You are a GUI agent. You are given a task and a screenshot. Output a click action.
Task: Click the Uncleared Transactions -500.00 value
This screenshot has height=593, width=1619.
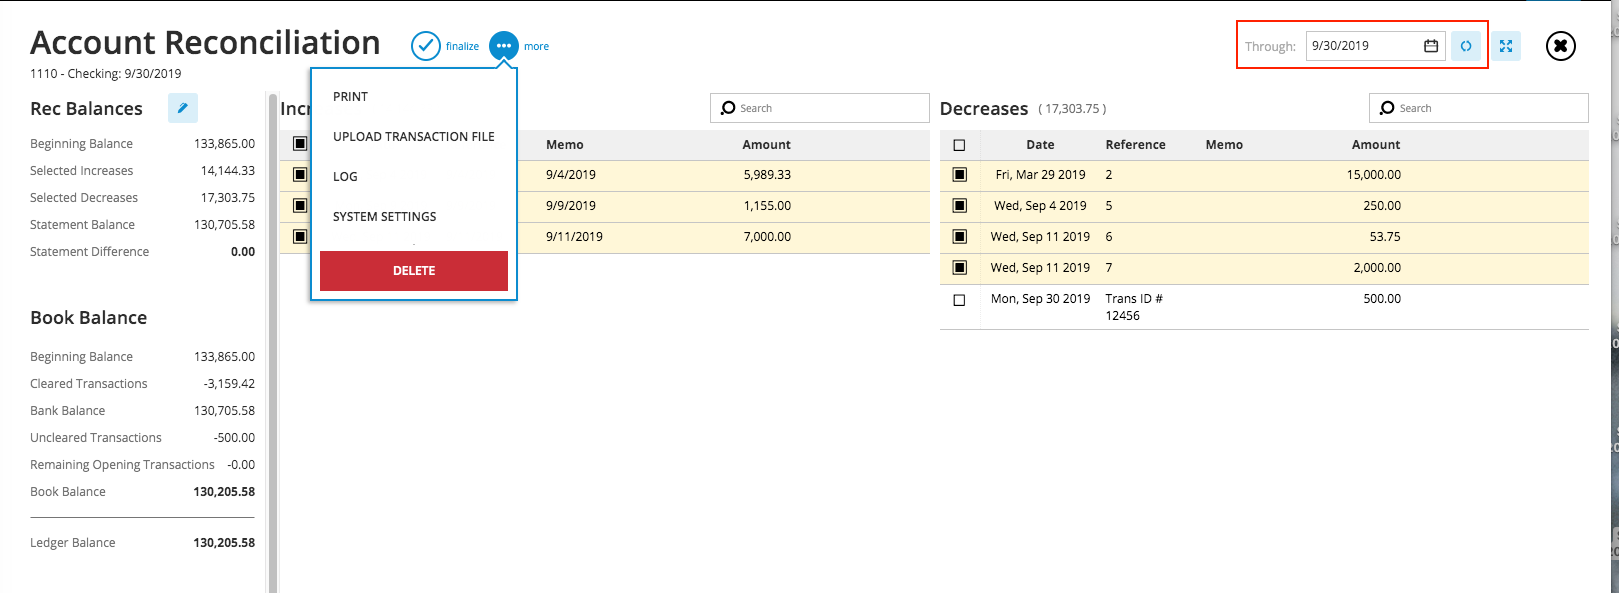coord(234,438)
